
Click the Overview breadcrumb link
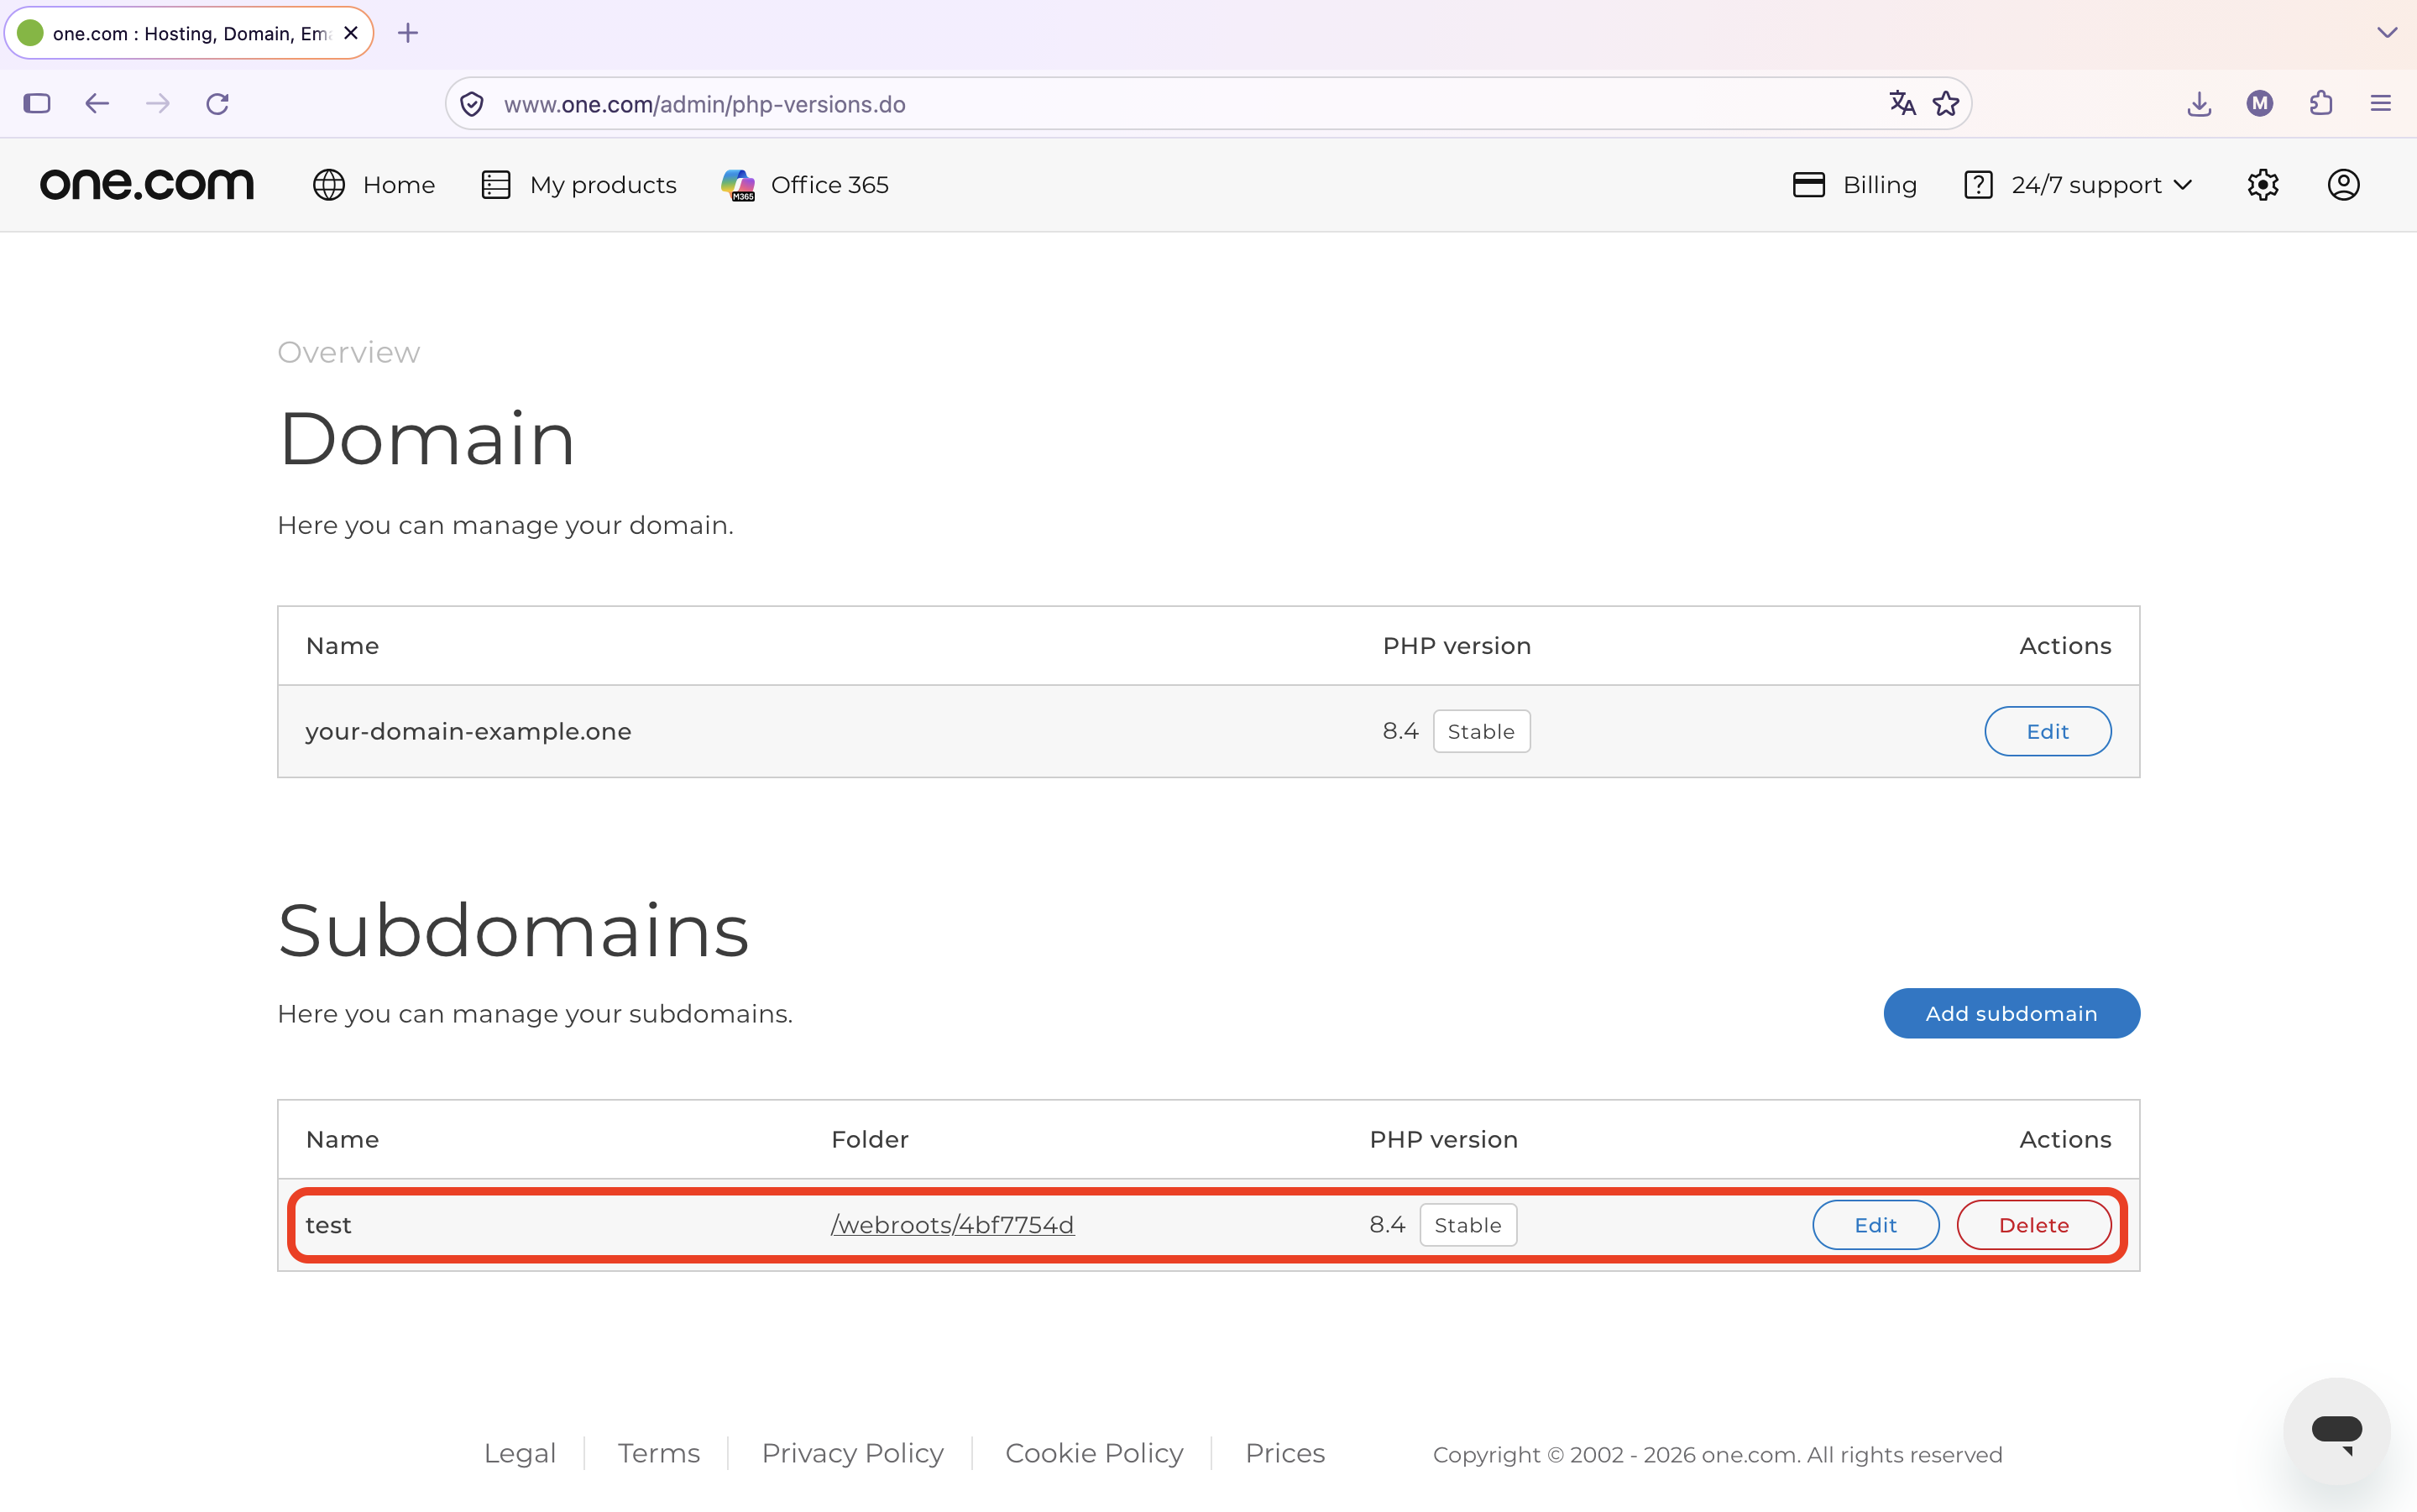point(349,352)
